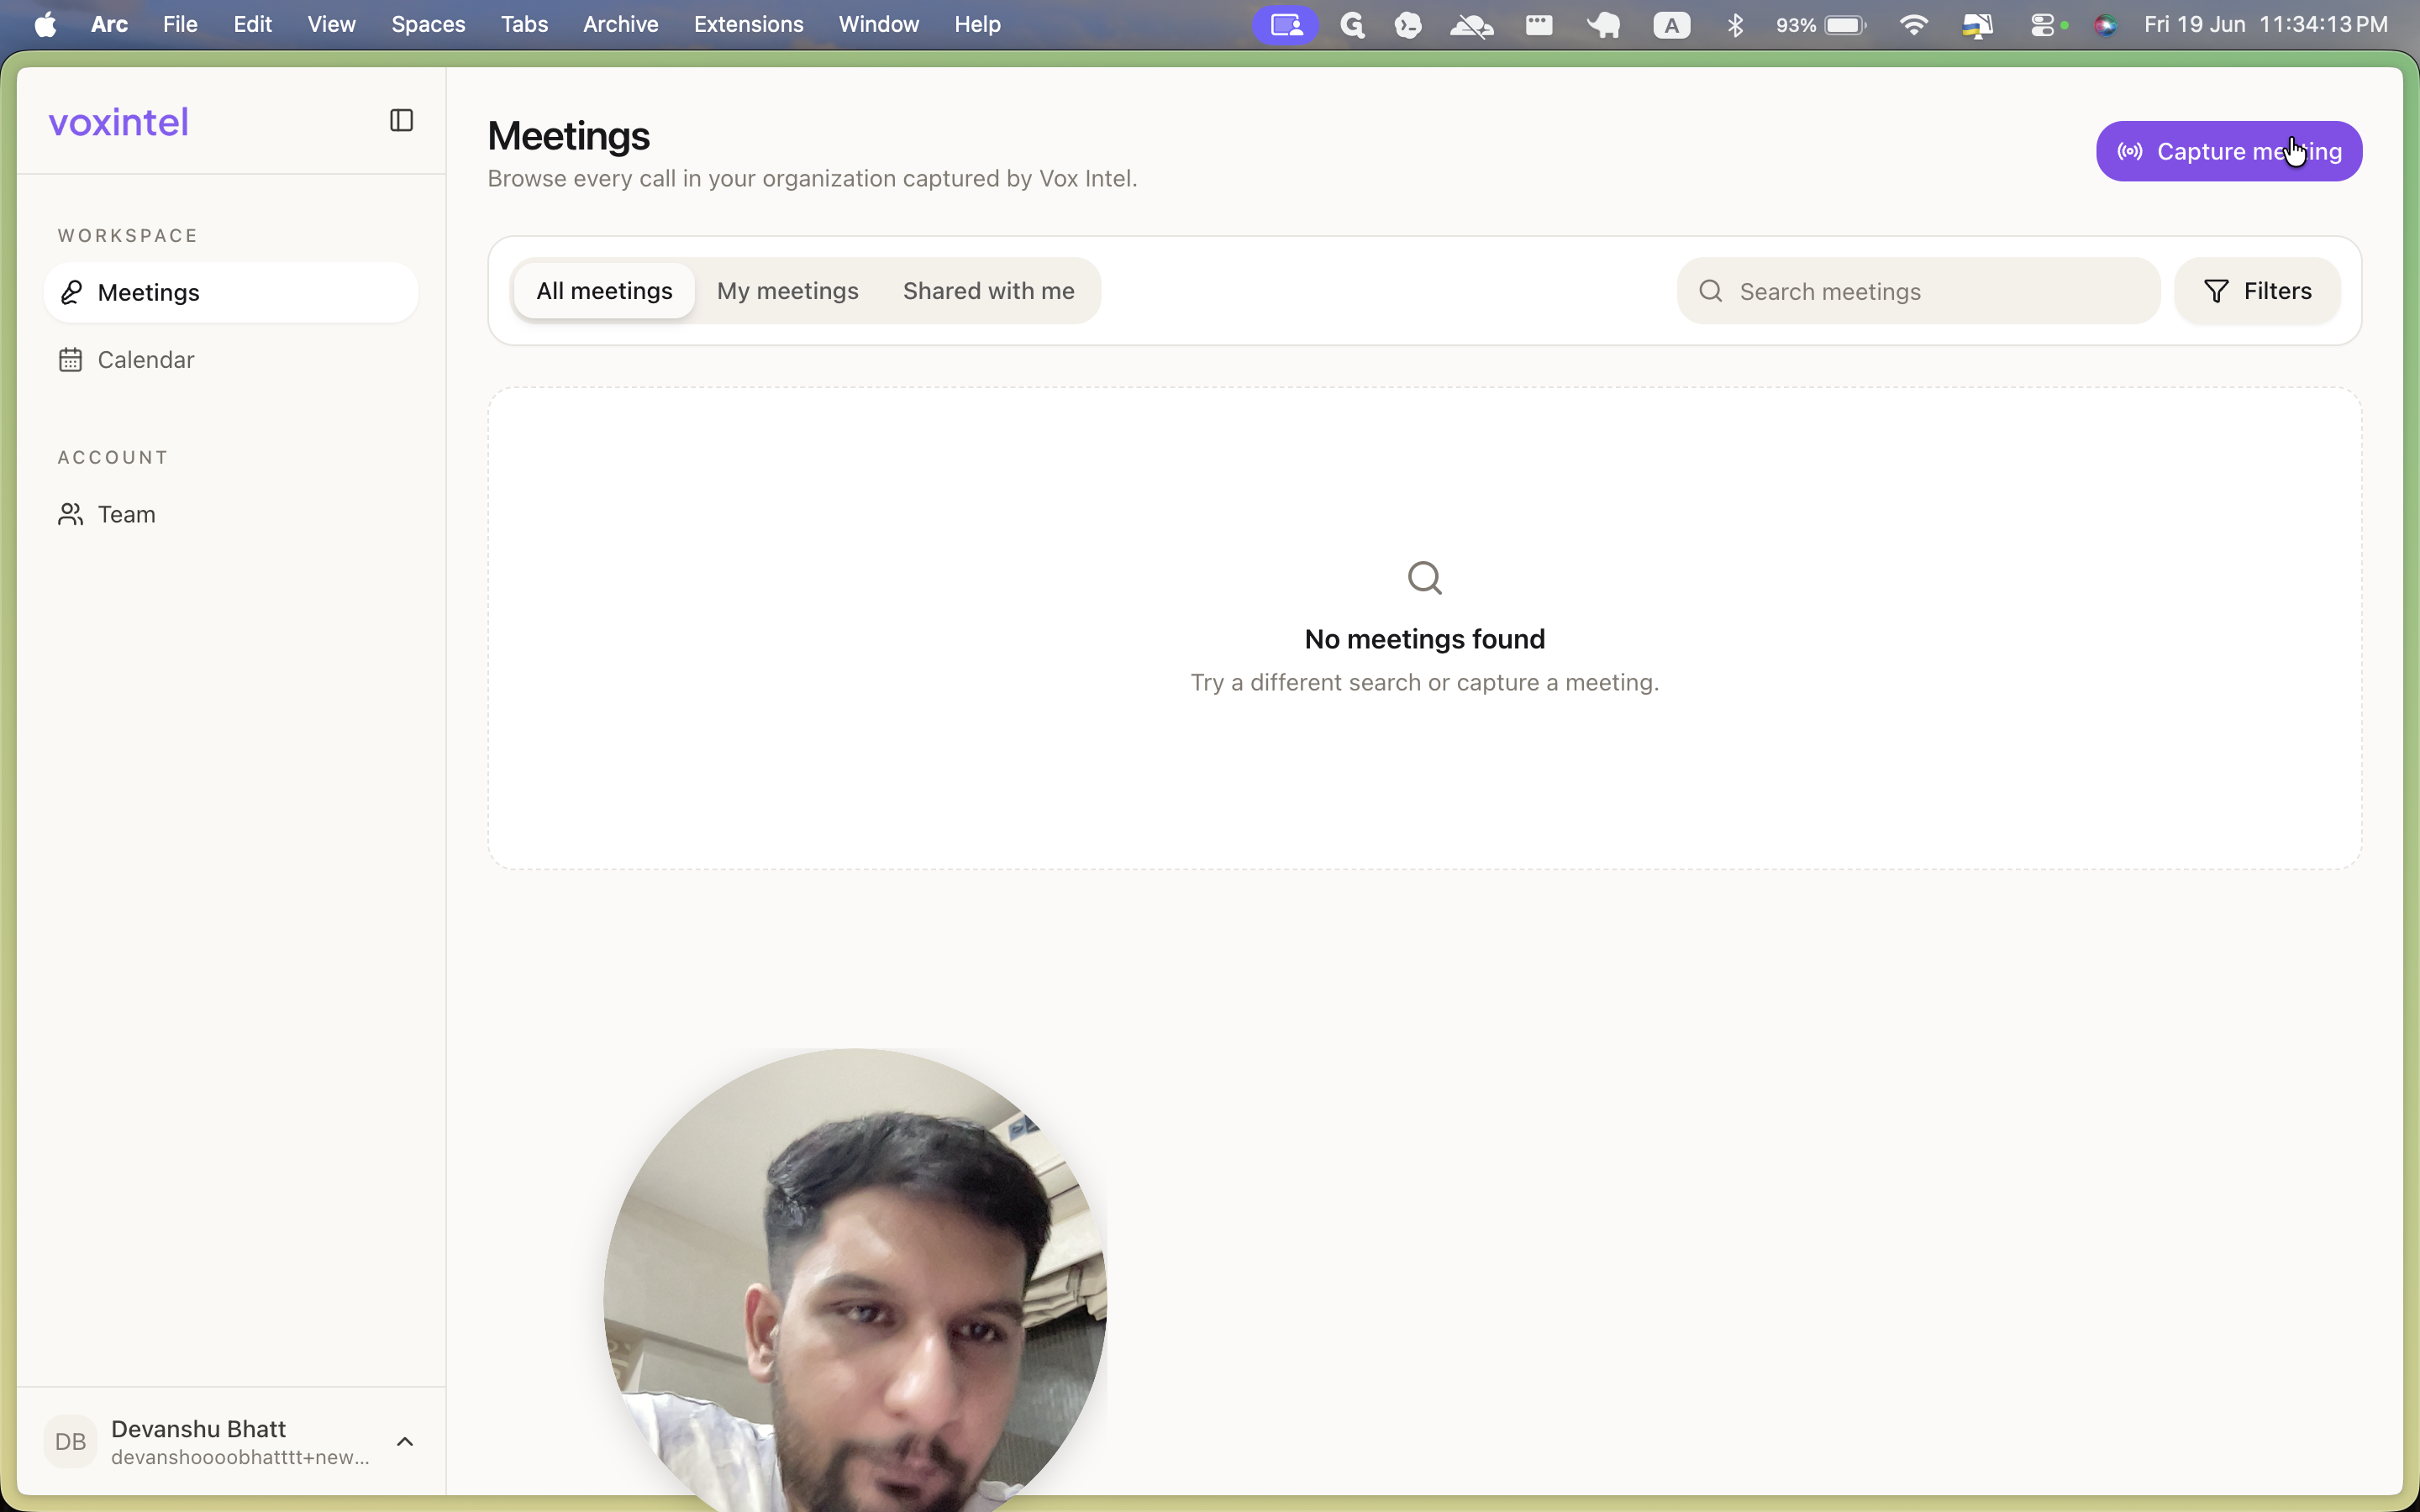The width and height of the screenshot is (2420, 1512).
Task: Click the magnifier icon in search field
Action: (1710, 291)
